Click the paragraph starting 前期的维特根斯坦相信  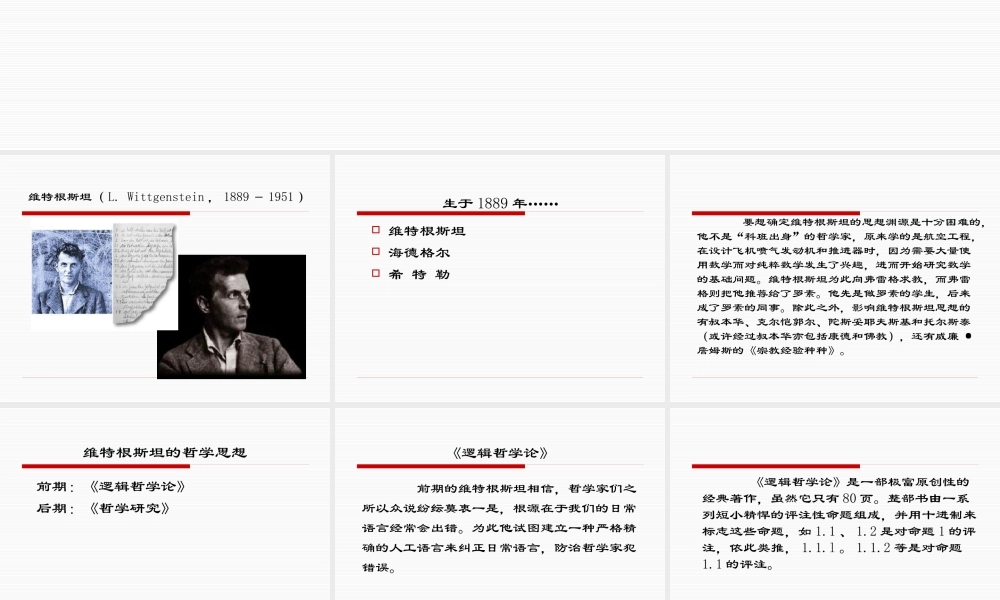pos(499,528)
